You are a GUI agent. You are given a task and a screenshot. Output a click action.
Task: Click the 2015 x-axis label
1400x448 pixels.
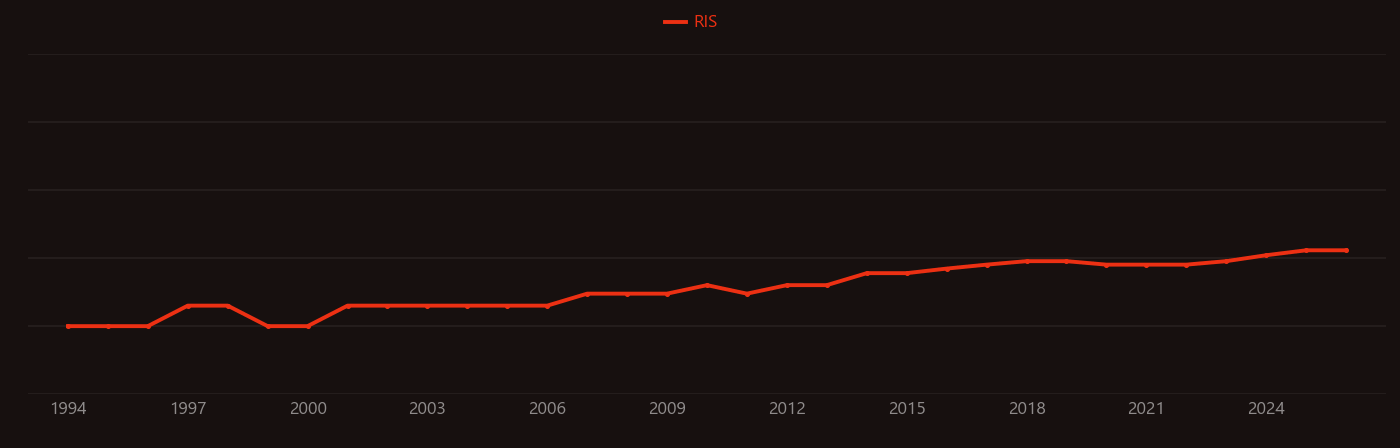click(907, 409)
